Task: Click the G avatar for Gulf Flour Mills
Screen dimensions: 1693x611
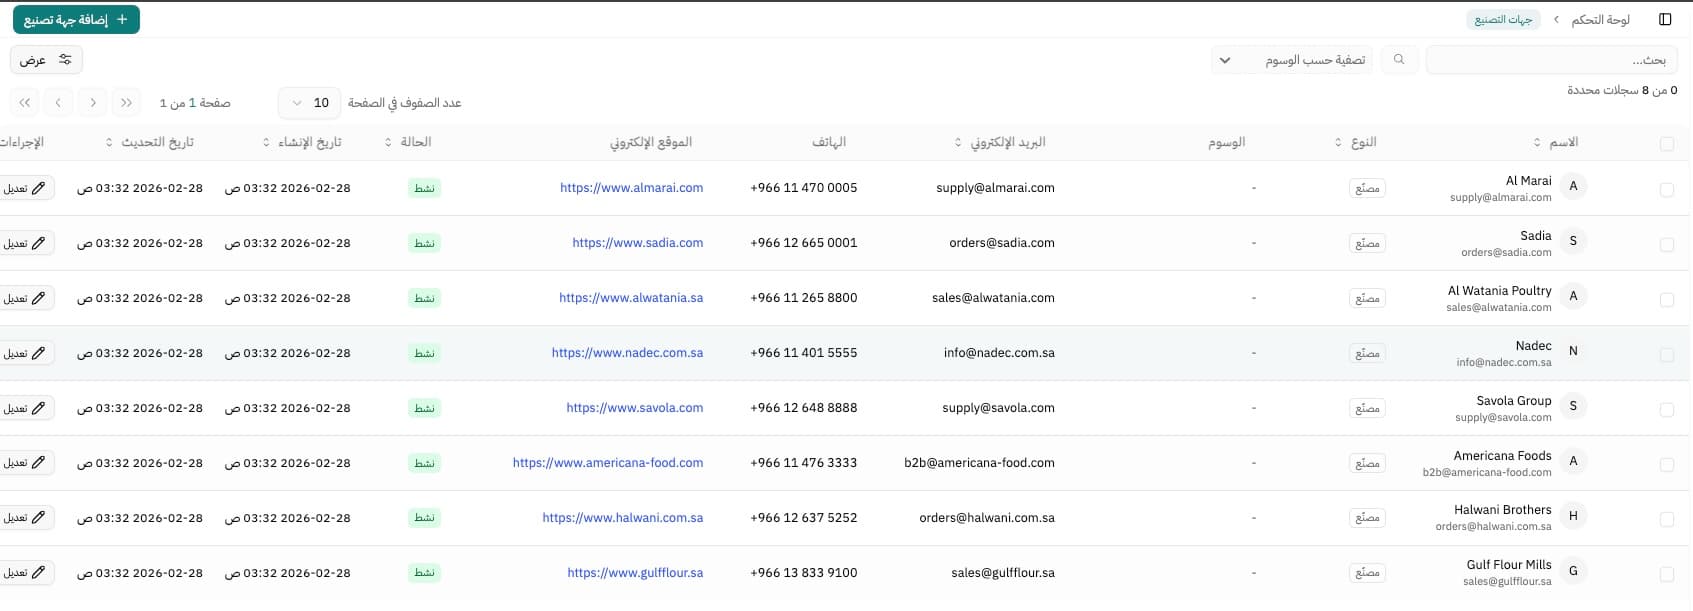Action: click(1573, 571)
